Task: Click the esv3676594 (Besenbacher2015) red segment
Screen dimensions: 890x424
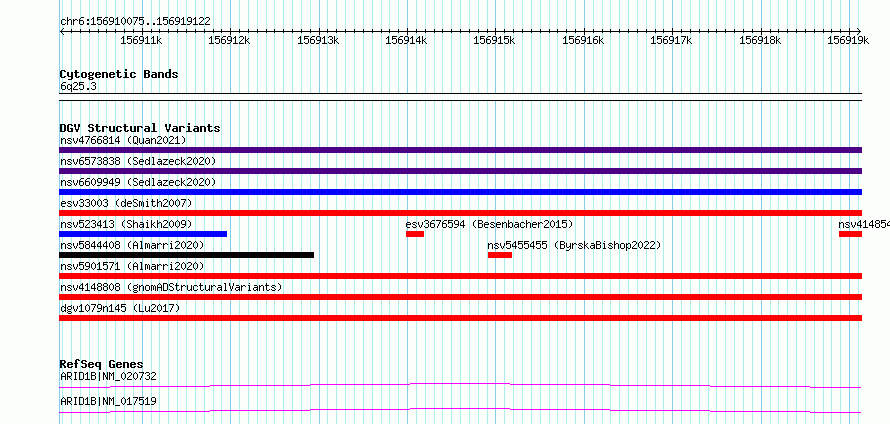Action: (415, 234)
